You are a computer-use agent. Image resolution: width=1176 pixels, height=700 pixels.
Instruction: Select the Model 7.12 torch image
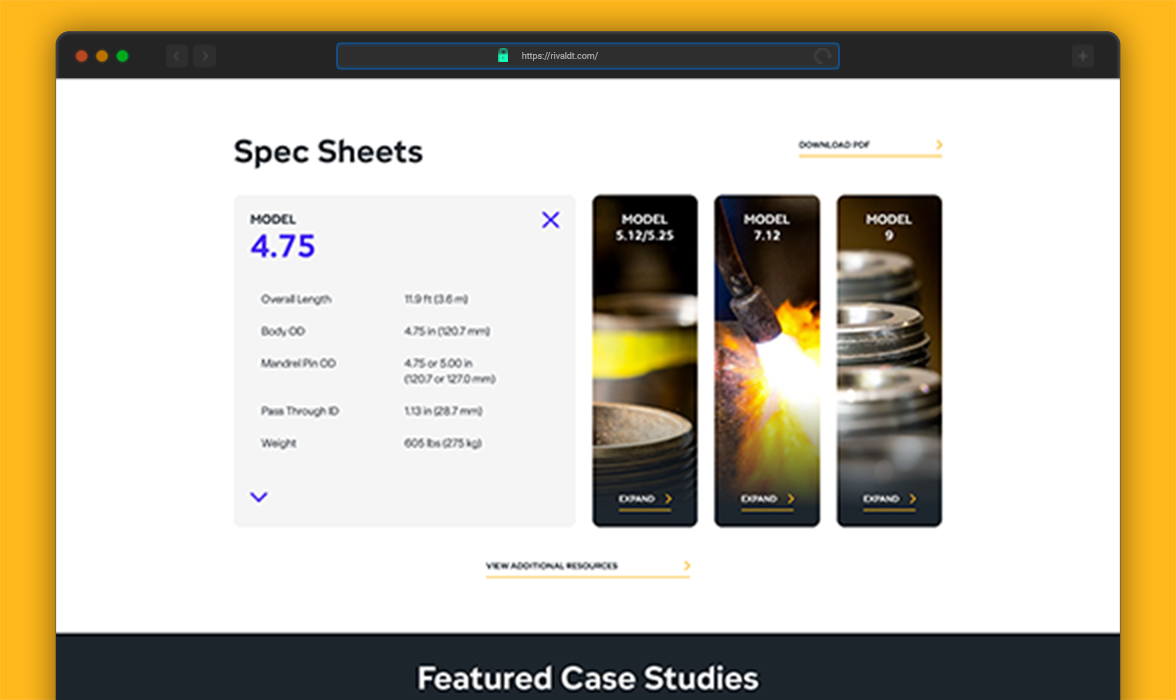click(x=767, y=360)
